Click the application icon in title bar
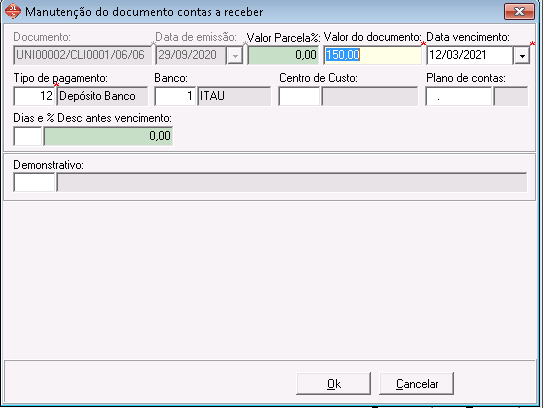The image size is (543, 408). [x=13, y=11]
